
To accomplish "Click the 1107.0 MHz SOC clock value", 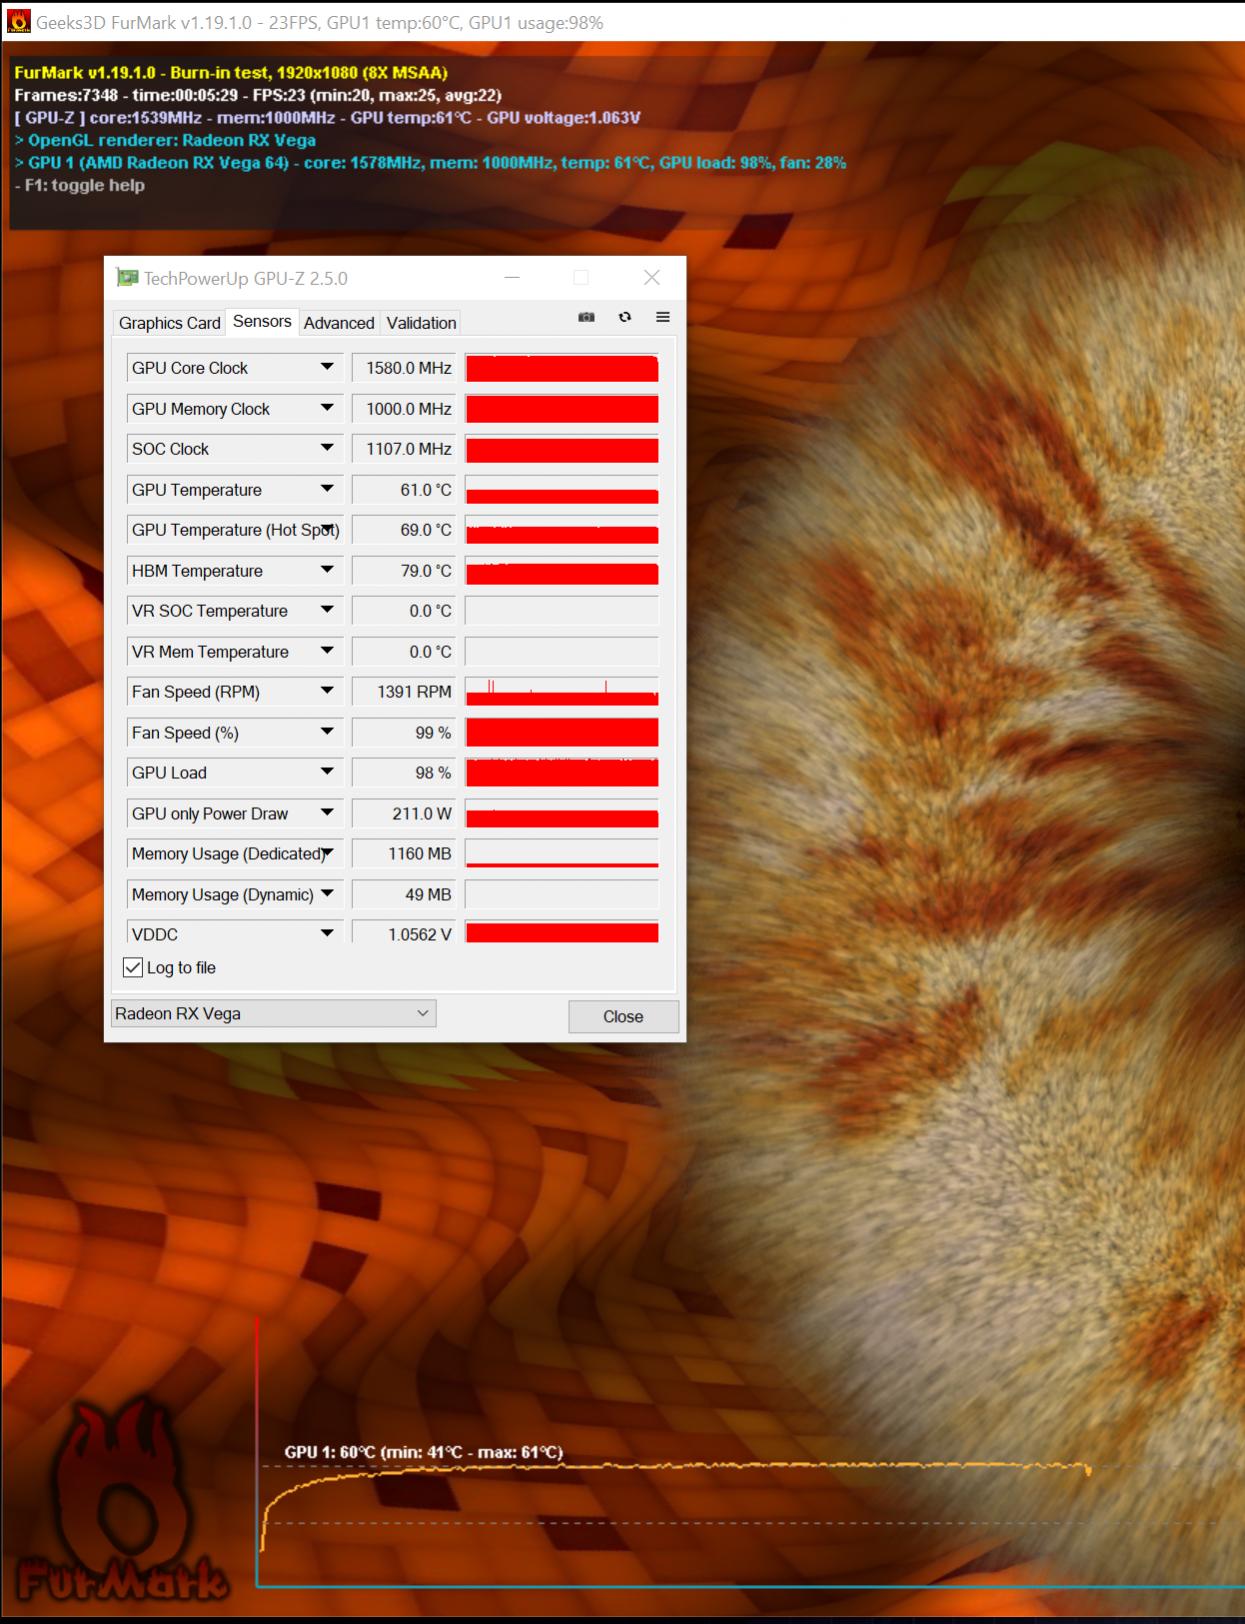I will tap(404, 449).
